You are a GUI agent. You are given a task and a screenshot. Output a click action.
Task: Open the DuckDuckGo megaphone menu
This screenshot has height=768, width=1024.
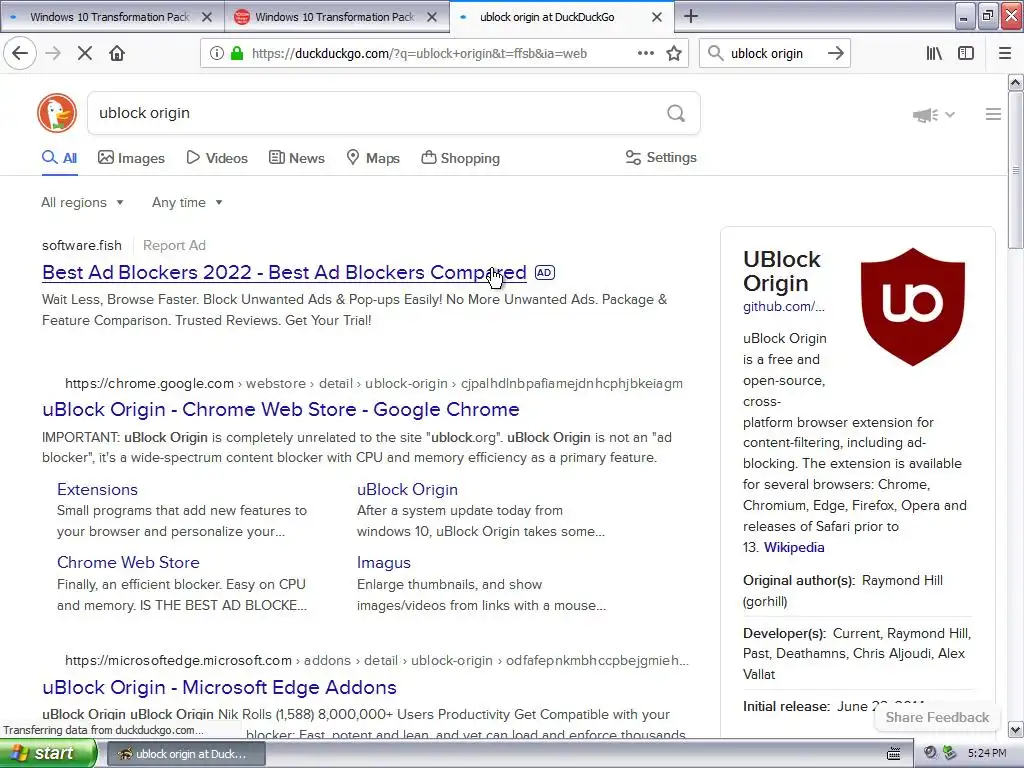934,115
